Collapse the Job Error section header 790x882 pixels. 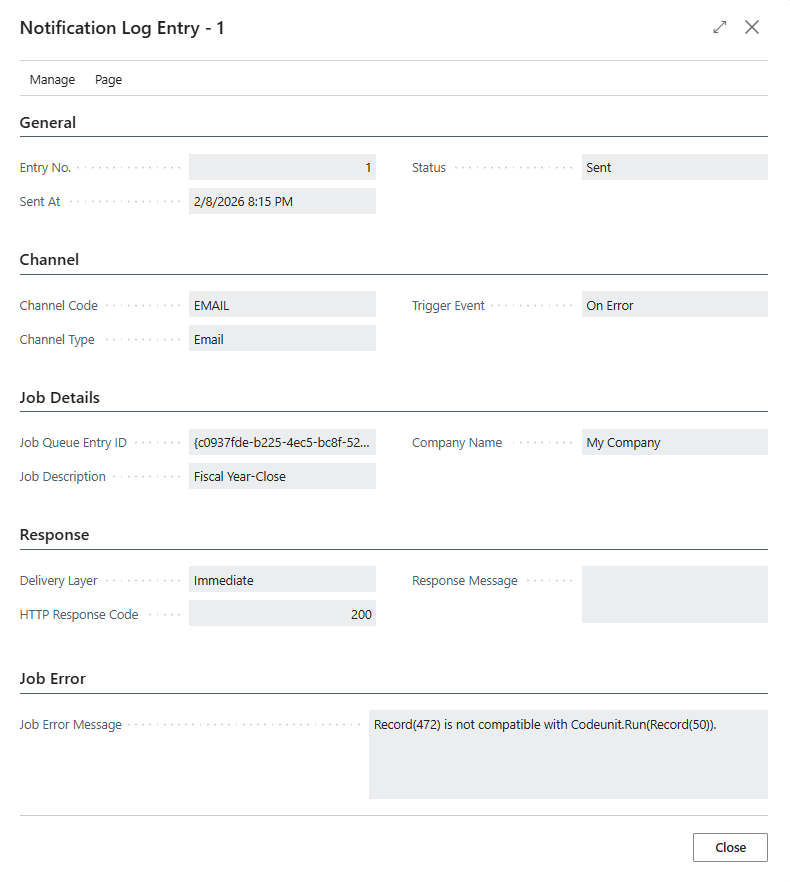click(x=53, y=679)
